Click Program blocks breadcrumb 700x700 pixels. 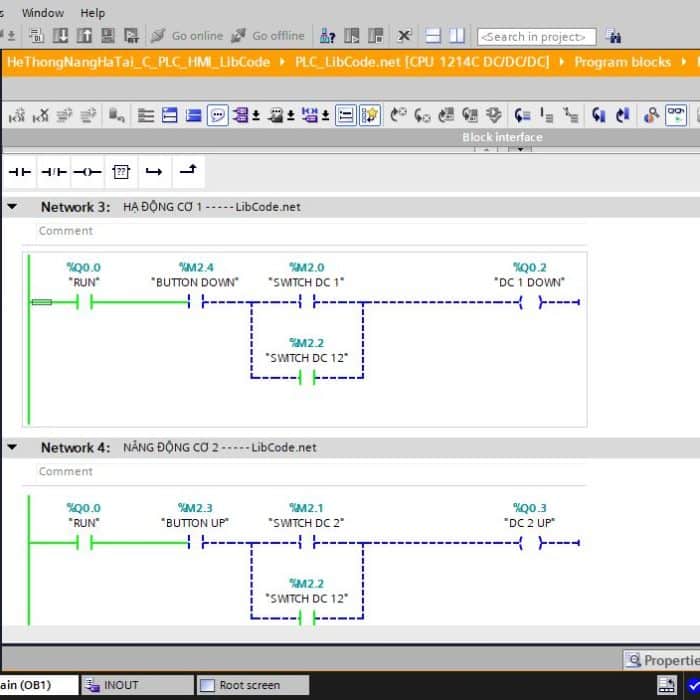pyautogui.click(x=622, y=62)
